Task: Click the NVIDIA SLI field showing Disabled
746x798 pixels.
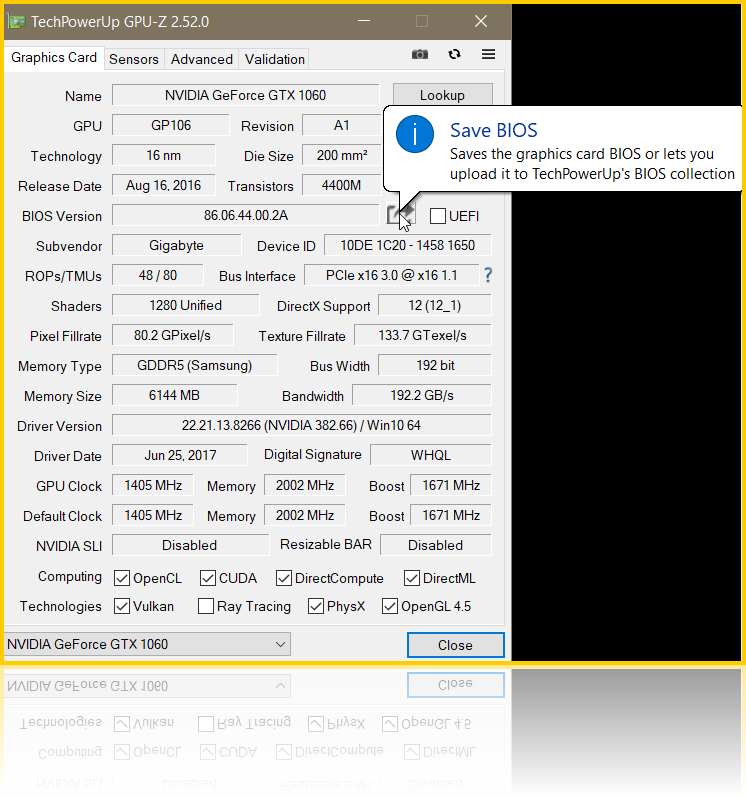Action: pyautogui.click(x=190, y=545)
